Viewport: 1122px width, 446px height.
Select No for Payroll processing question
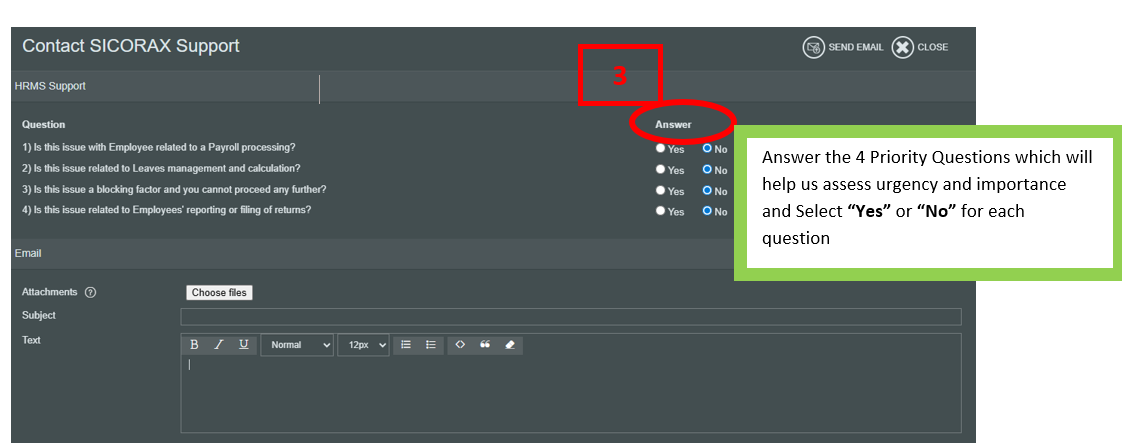coord(707,149)
